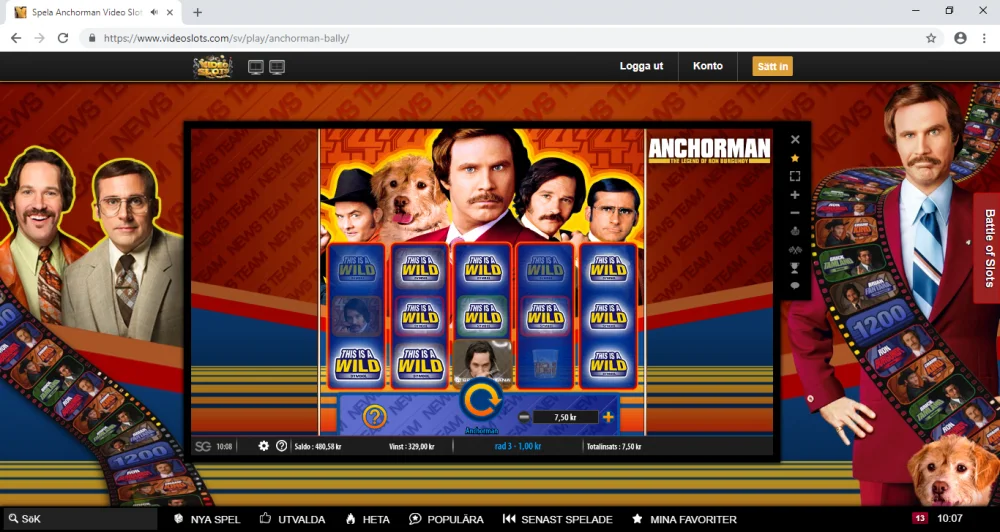
Task: Open the Chrome three-dot menu
Action: click(984, 38)
